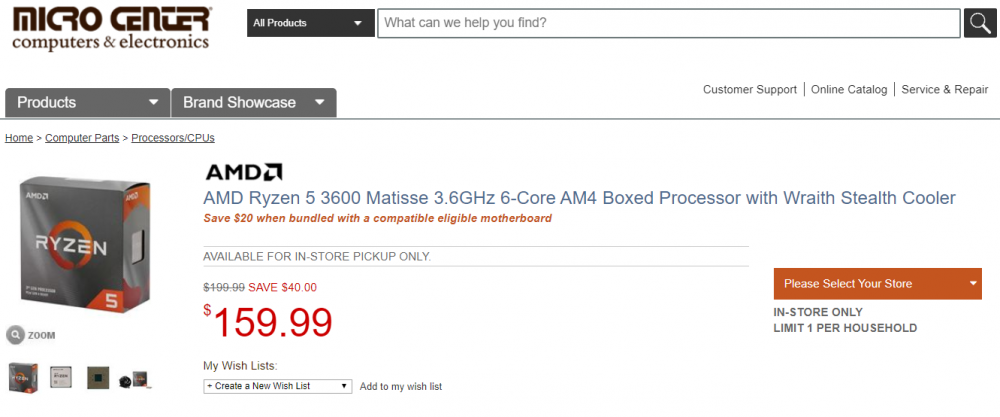Click the ZOOM magnifier icon
1000x417 pixels.
click(15, 335)
